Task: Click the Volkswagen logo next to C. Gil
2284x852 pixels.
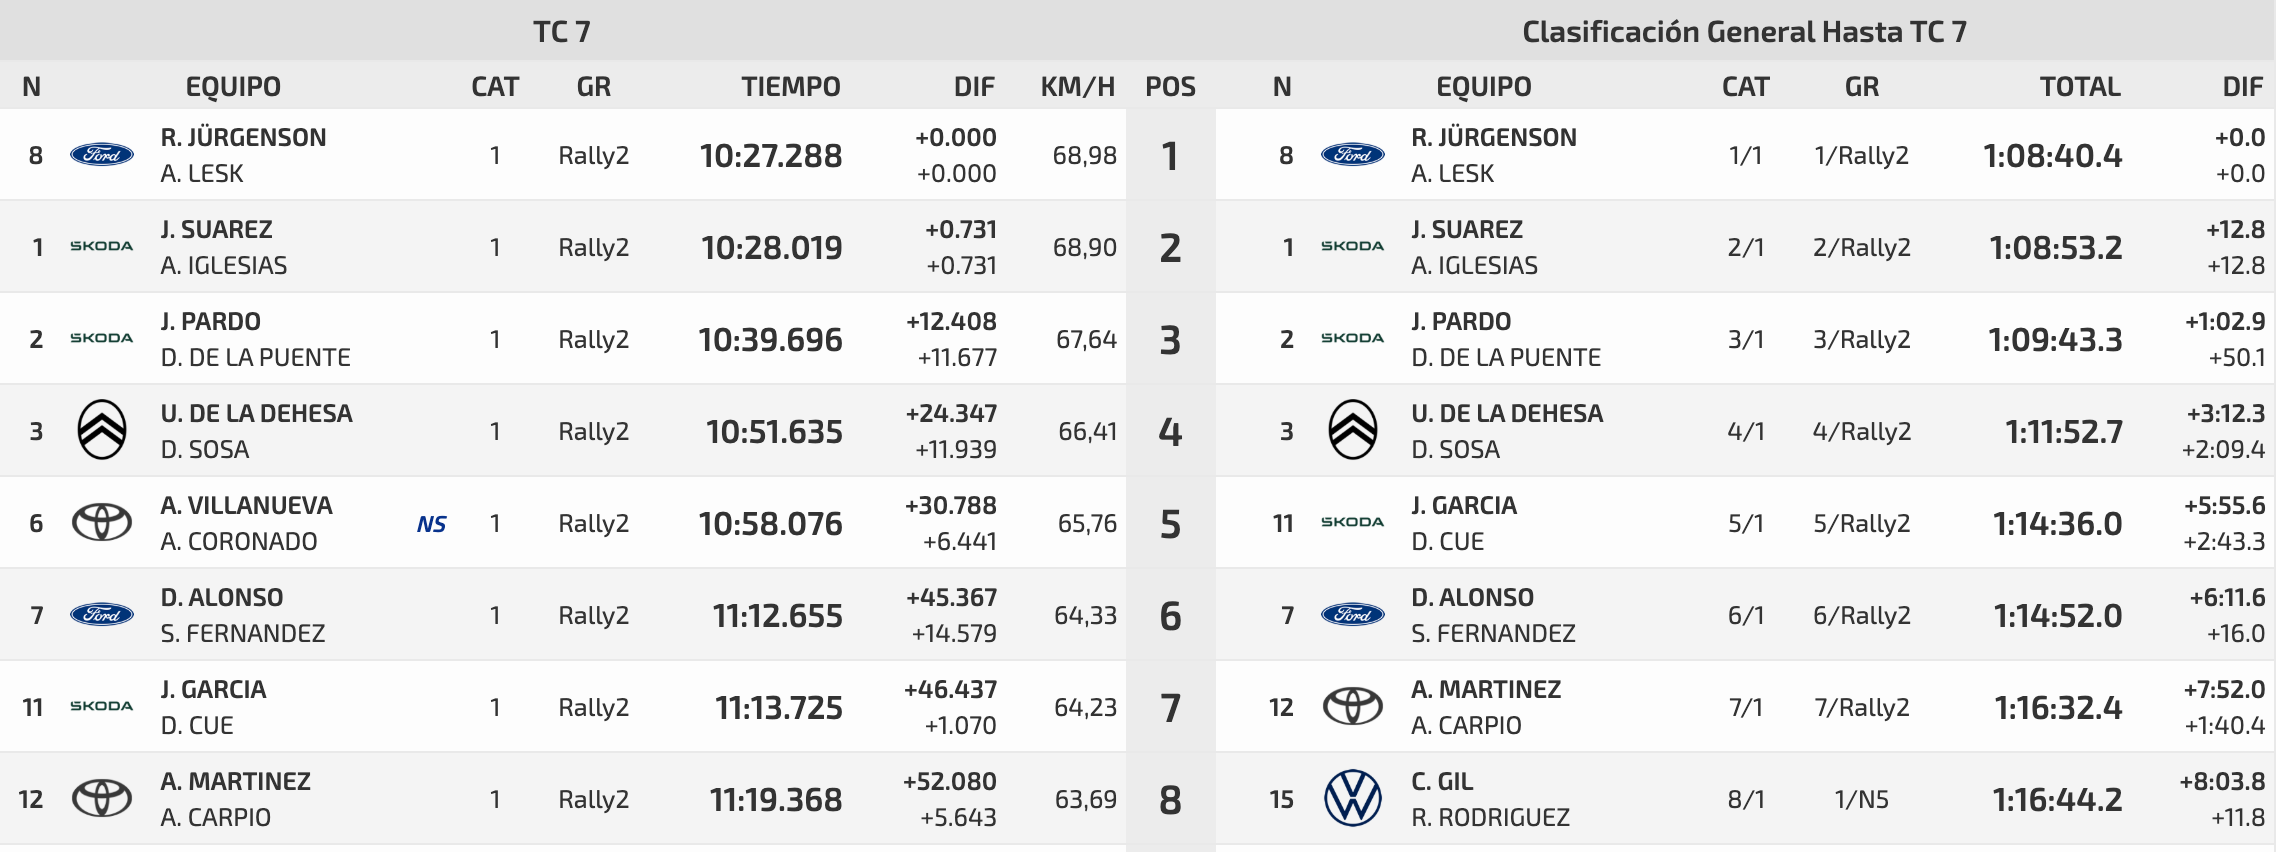Action: pos(1353,798)
